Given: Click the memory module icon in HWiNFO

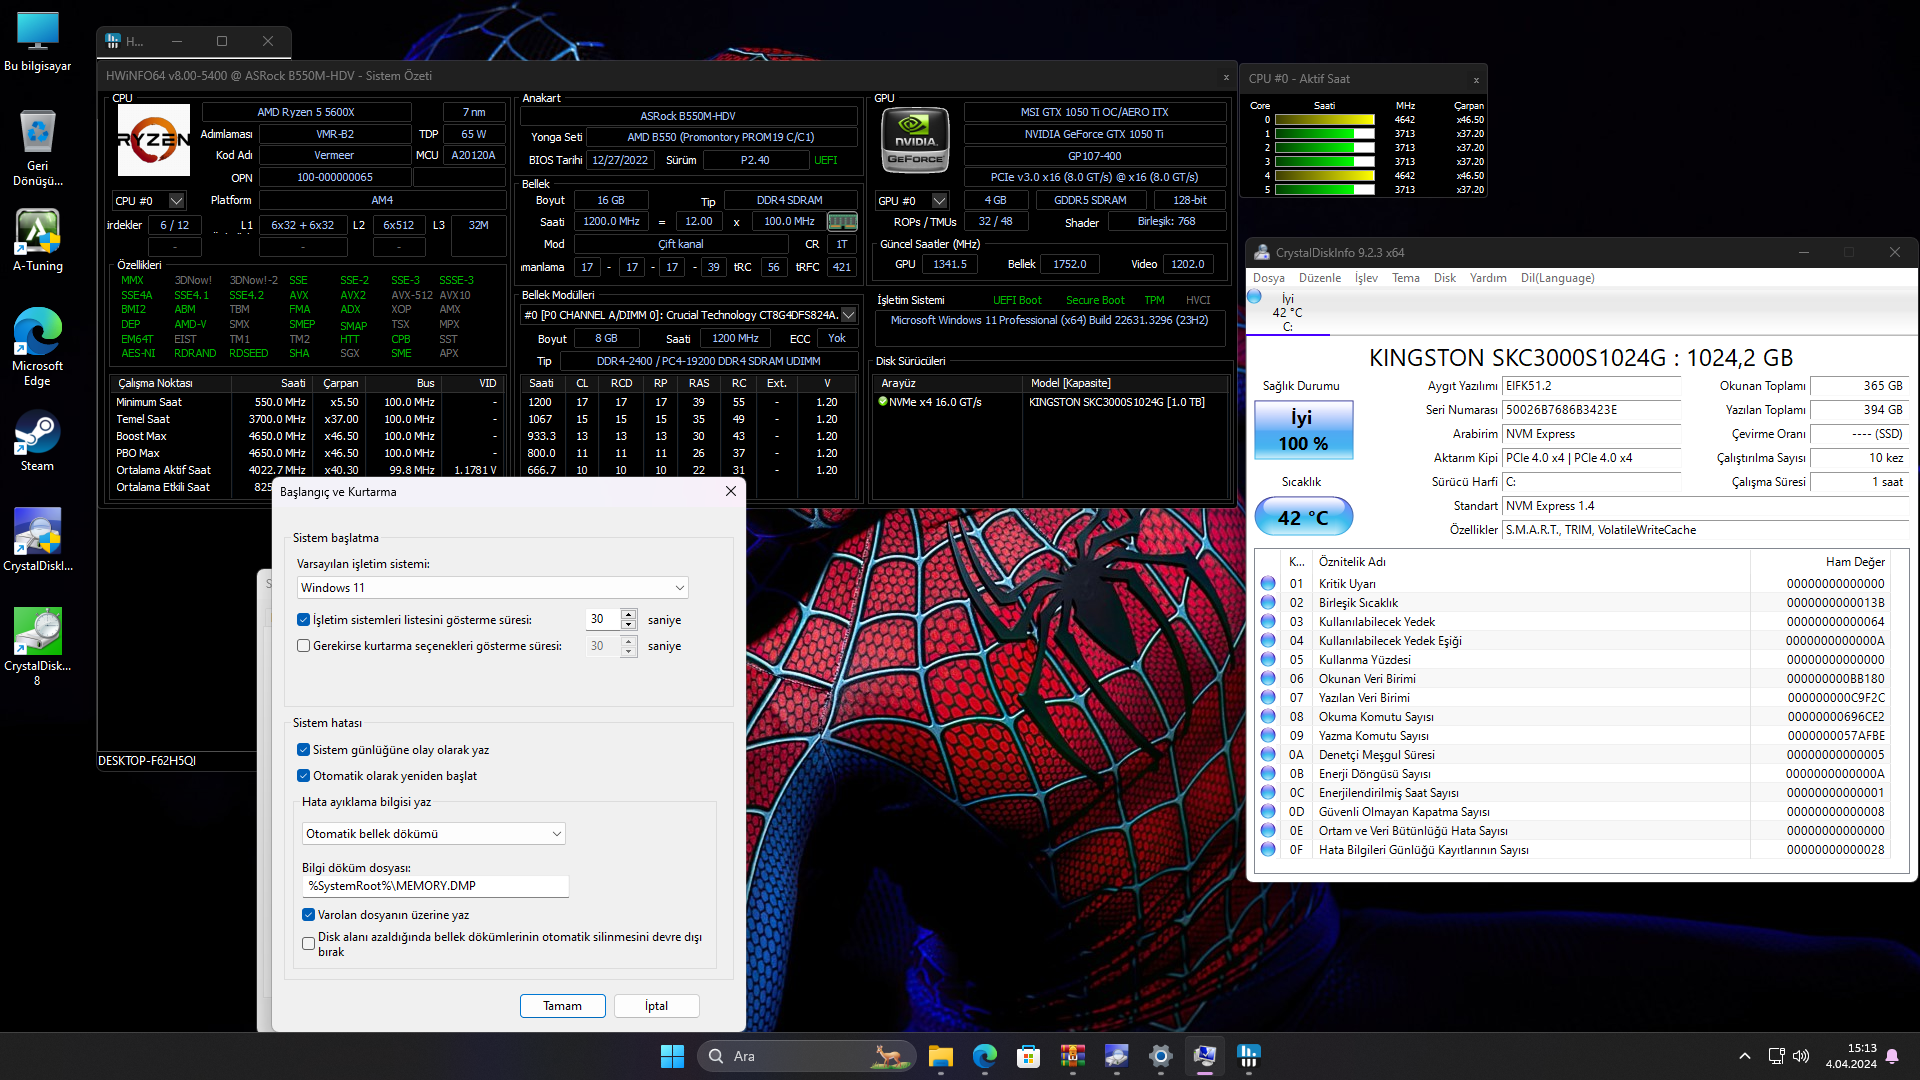Looking at the screenshot, I should 842,222.
